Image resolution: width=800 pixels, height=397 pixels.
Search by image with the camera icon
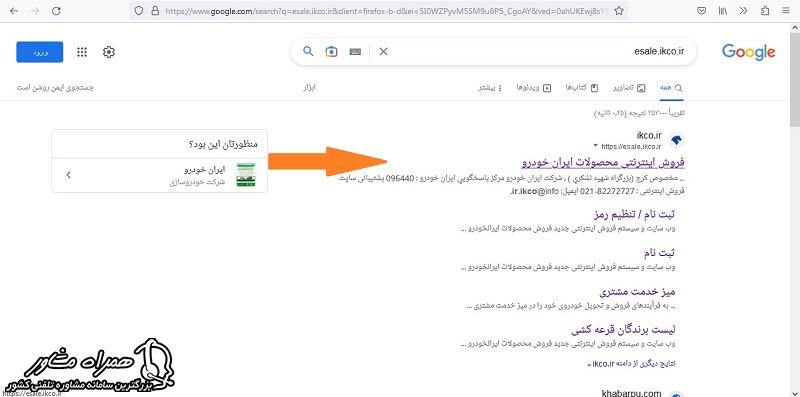click(332, 52)
